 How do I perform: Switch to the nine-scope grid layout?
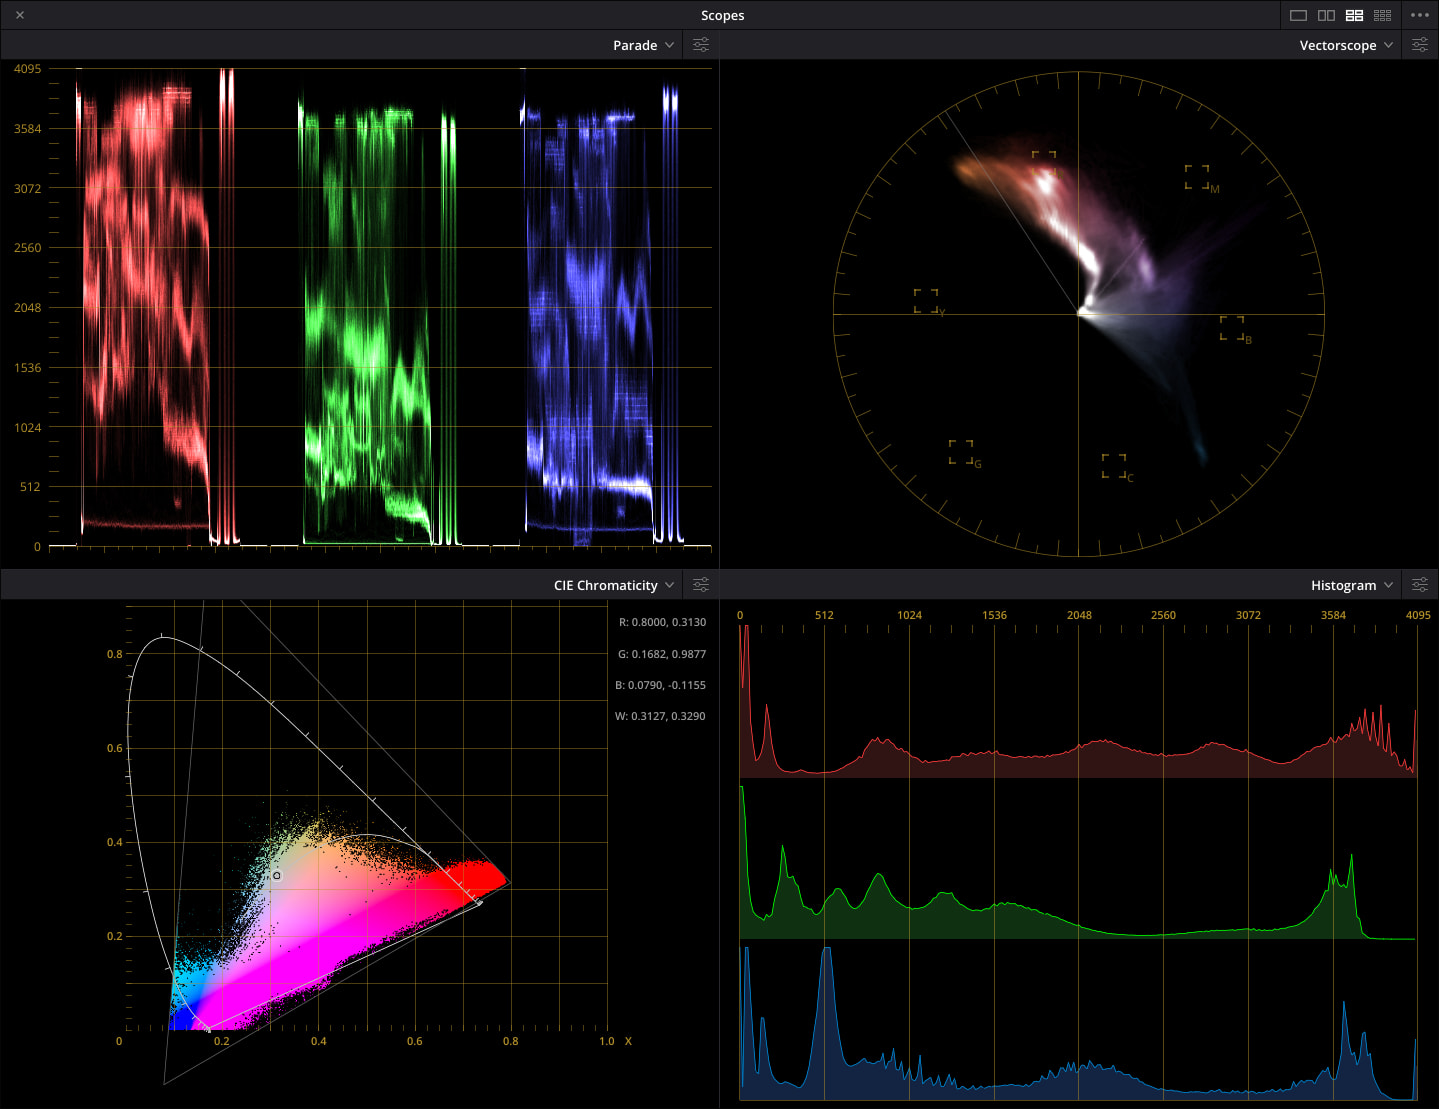1382,15
